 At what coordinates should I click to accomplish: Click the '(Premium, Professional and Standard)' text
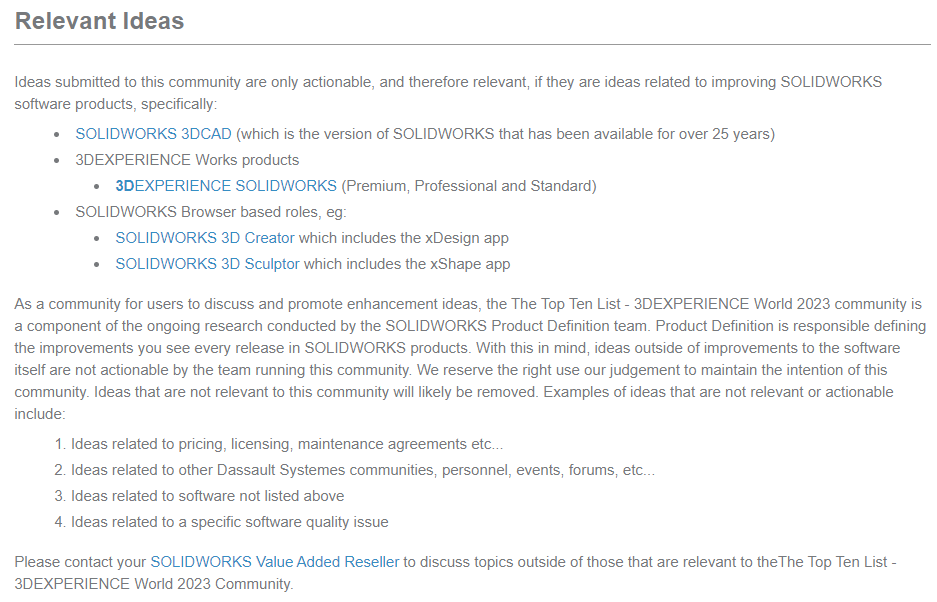point(469,186)
